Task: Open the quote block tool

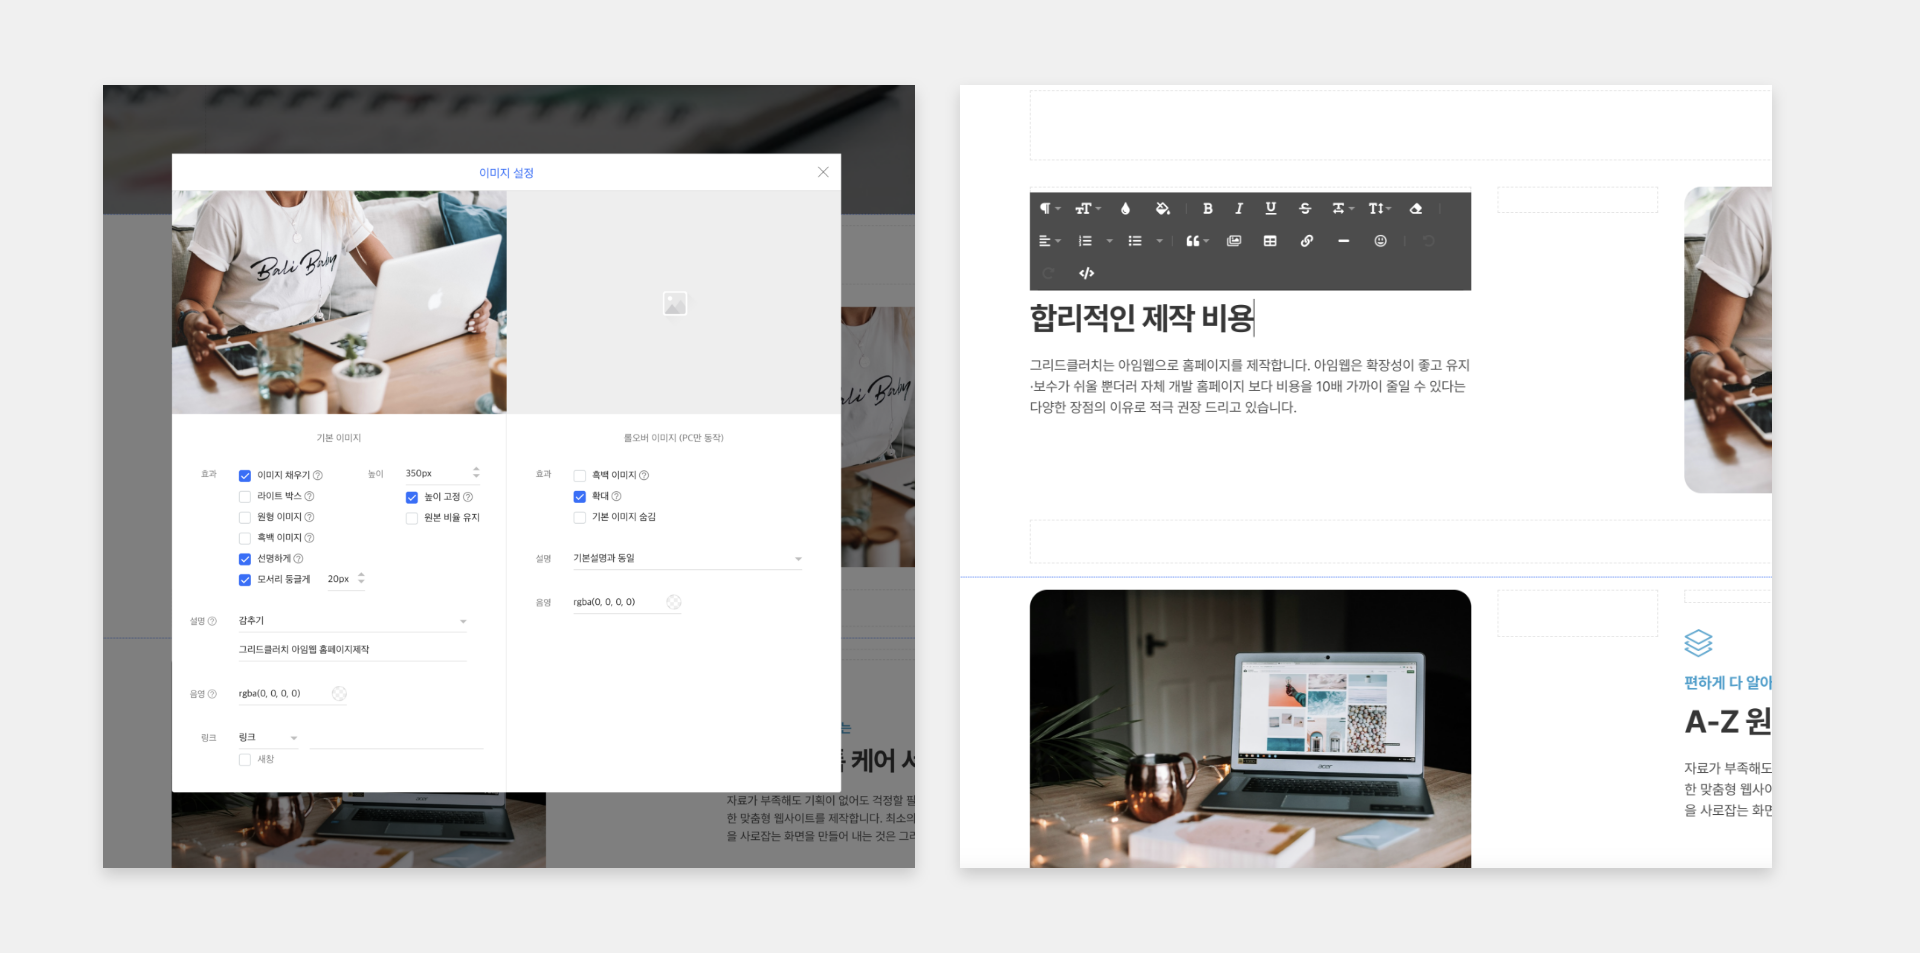Action: pyautogui.click(x=1197, y=241)
